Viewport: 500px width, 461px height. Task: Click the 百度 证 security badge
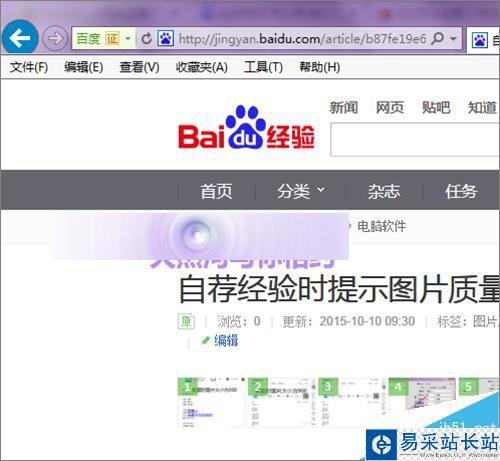pos(98,39)
